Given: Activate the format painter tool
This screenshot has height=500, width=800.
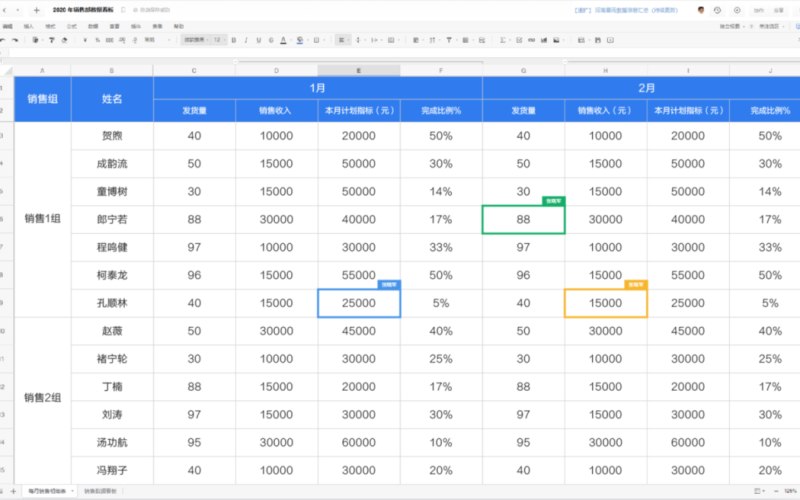Looking at the screenshot, I should click(x=52, y=40).
